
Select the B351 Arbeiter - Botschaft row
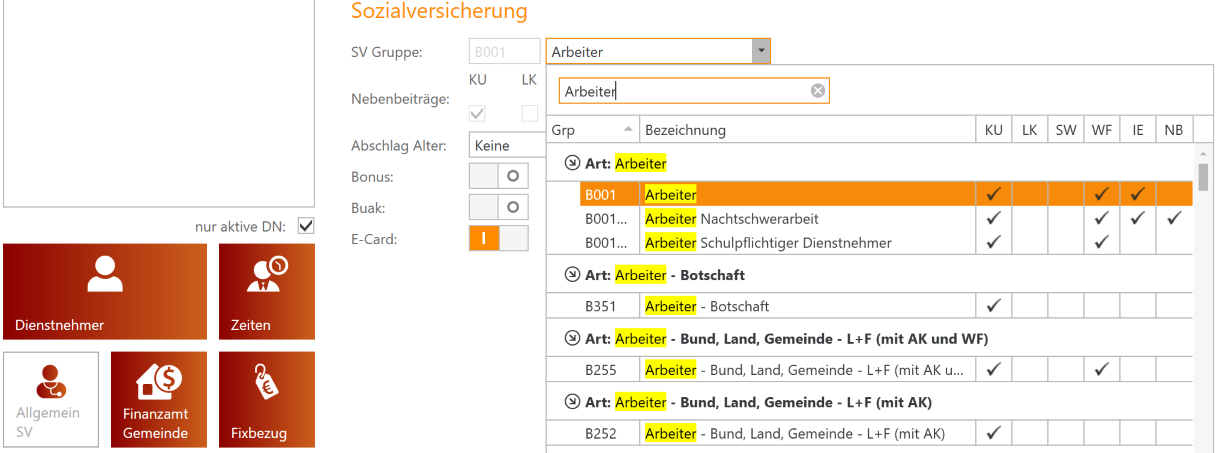[x=869, y=306]
